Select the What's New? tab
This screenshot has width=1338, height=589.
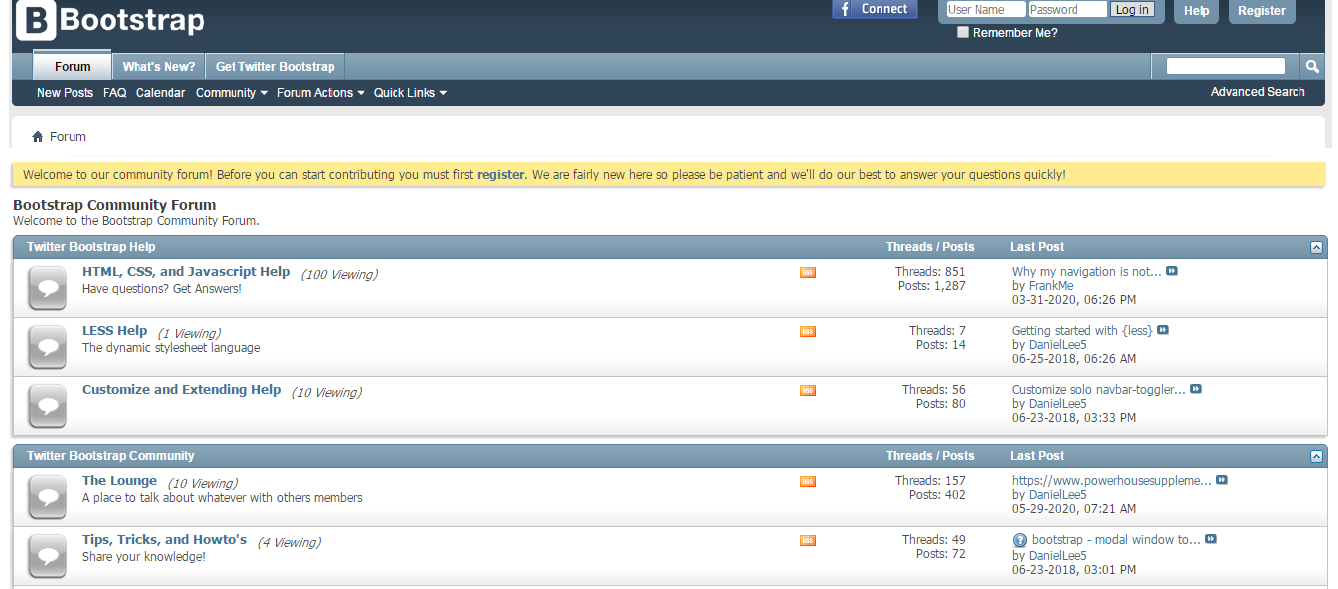(159, 66)
